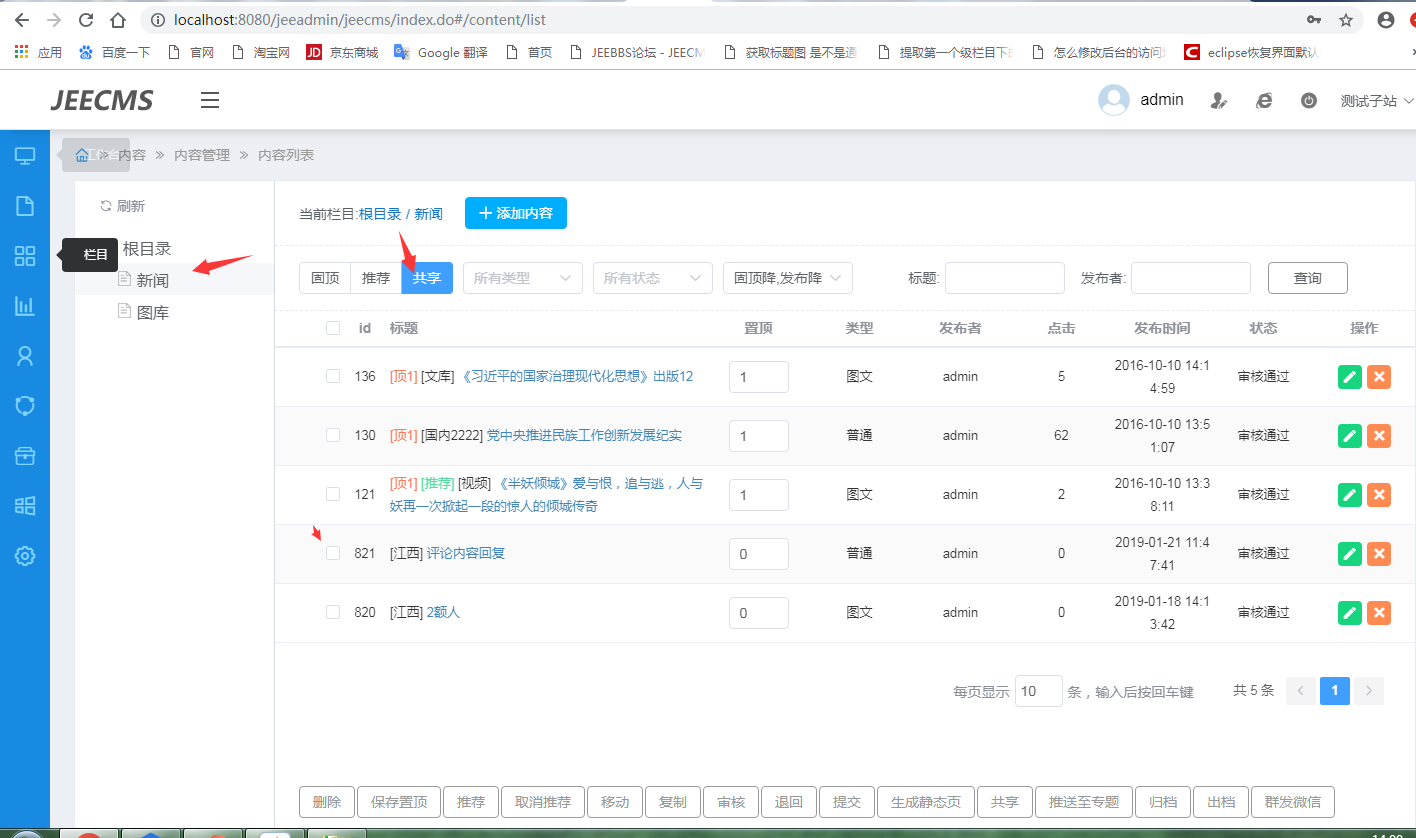This screenshot has width=1416, height=838.
Task: Expand the 所有状态 status dropdown
Action: point(652,278)
